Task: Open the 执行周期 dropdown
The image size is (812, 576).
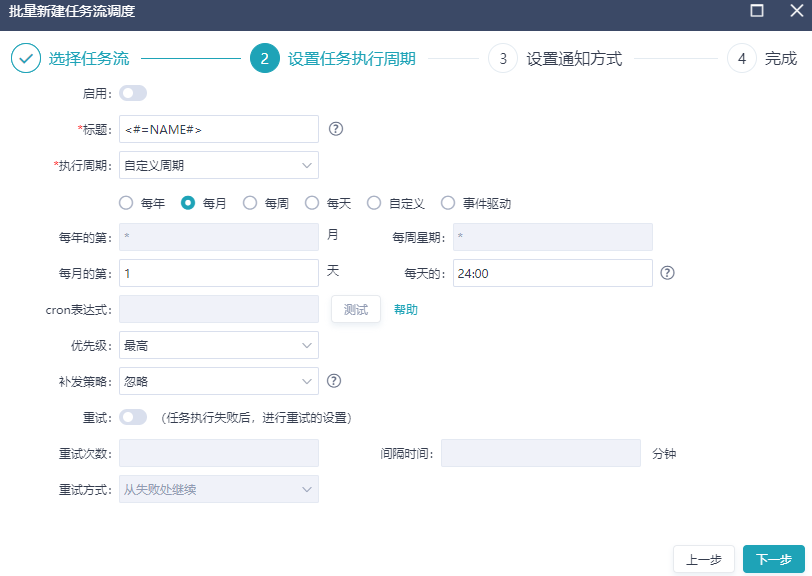Action: (218, 165)
